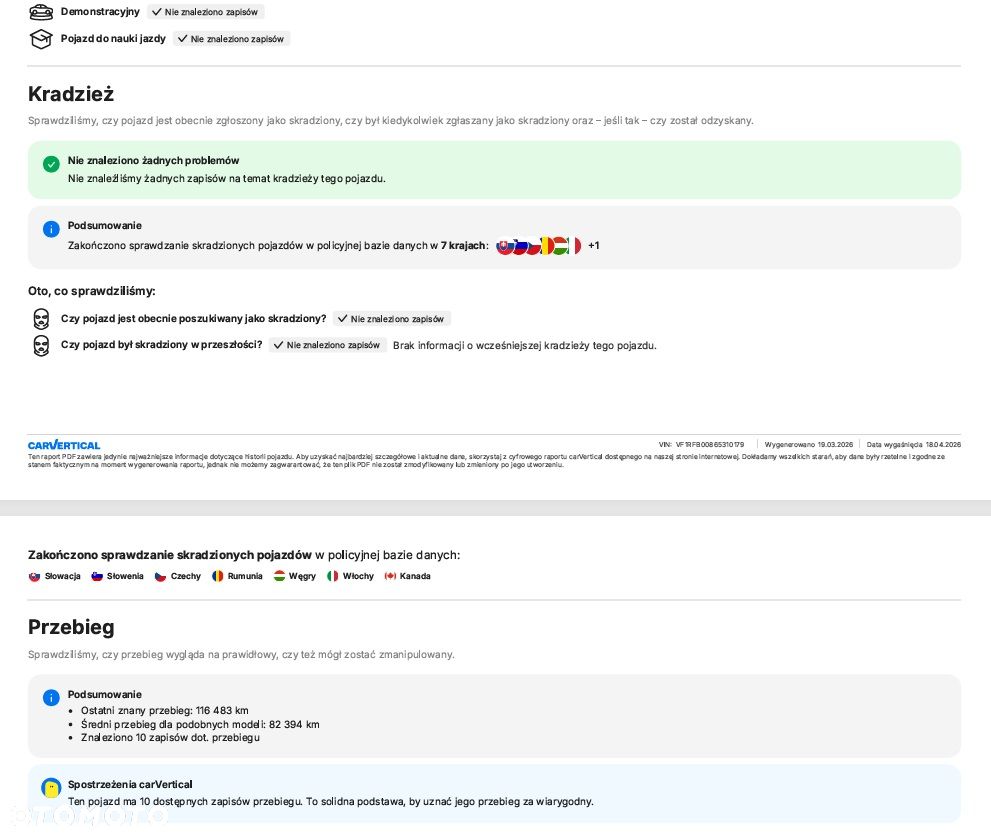Click 'Brak informacji o wcześniejszej kradzieży tego pojazdu'
The image size is (991, 836).
525,346
